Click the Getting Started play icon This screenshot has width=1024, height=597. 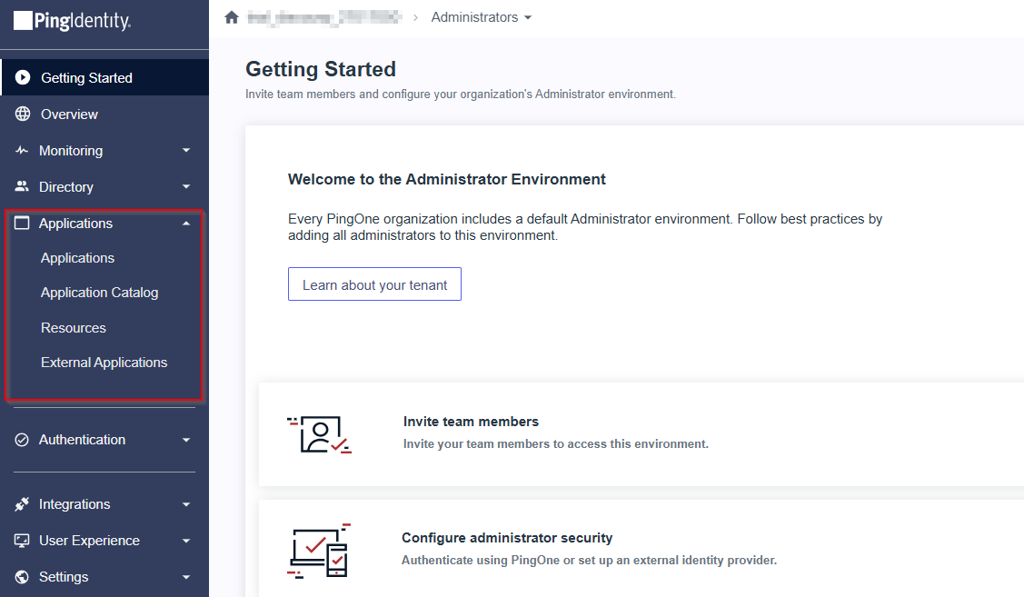[22, 78]
